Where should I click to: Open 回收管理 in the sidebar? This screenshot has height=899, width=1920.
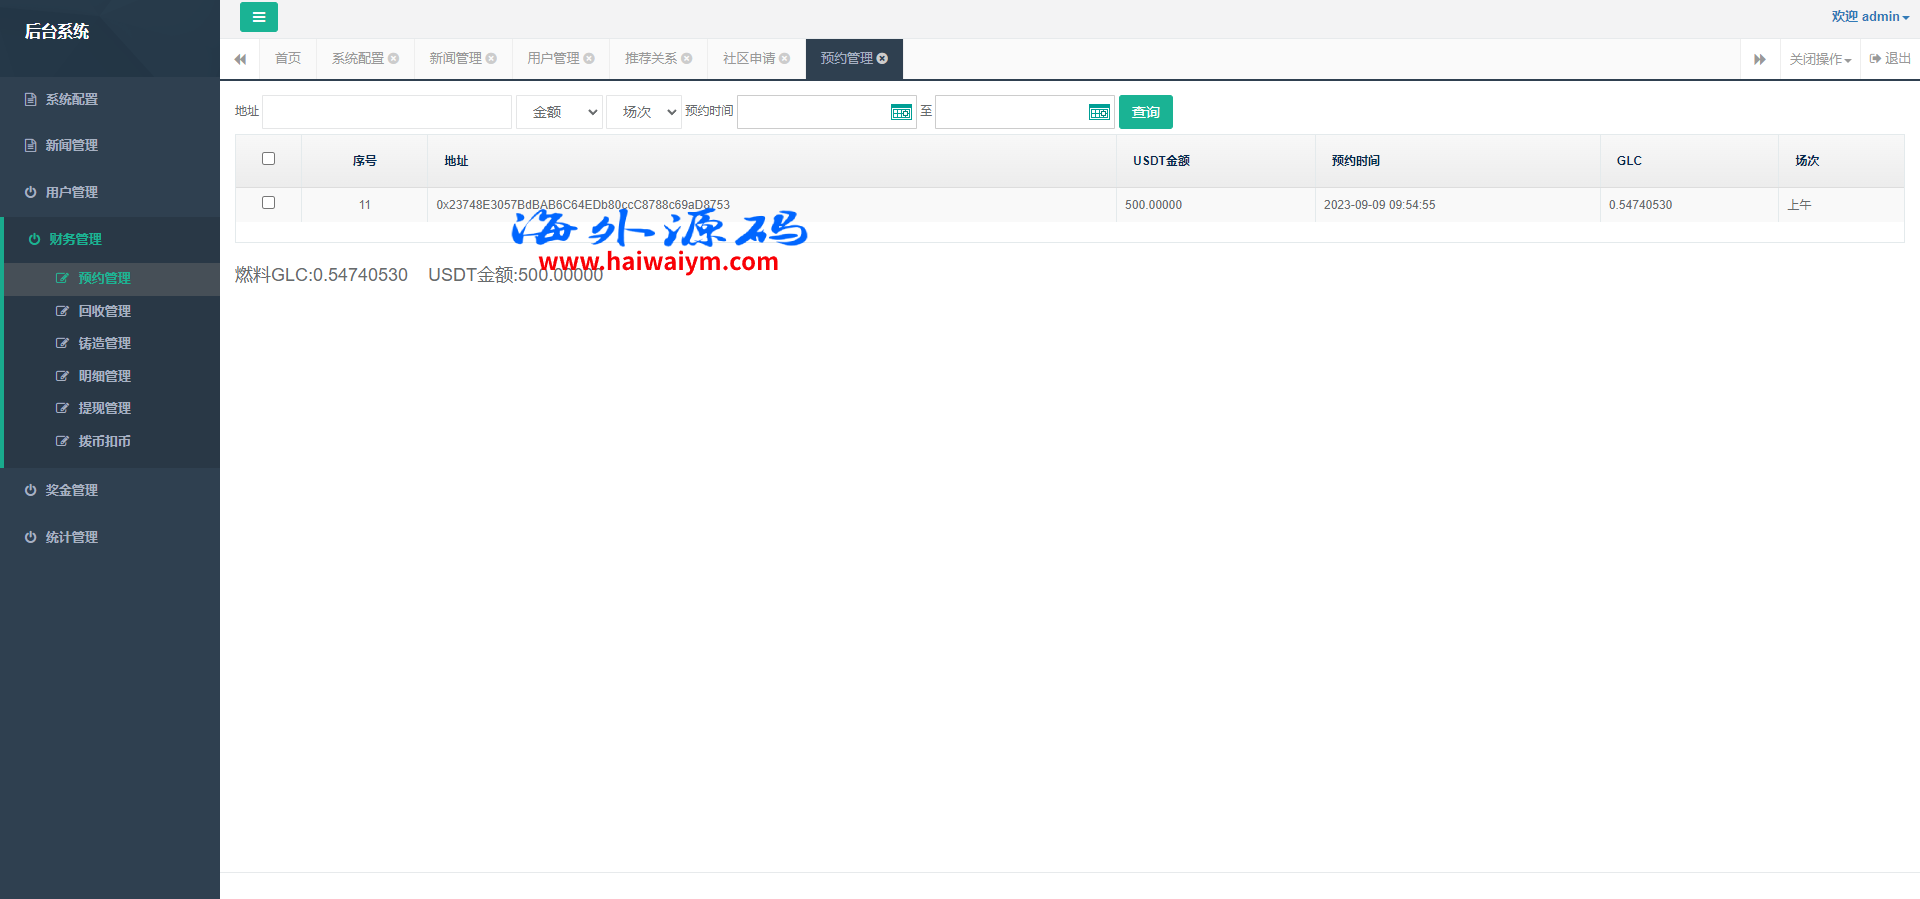104,311
